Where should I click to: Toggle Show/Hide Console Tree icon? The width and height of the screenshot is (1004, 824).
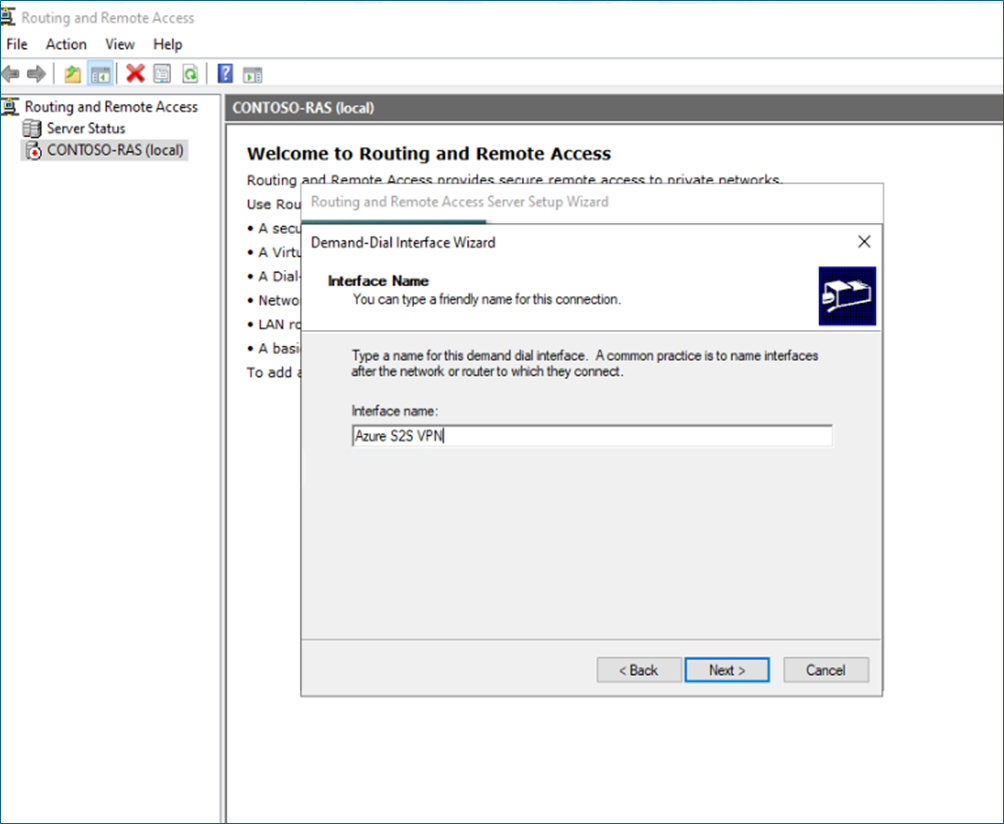(x=100, y=74)
